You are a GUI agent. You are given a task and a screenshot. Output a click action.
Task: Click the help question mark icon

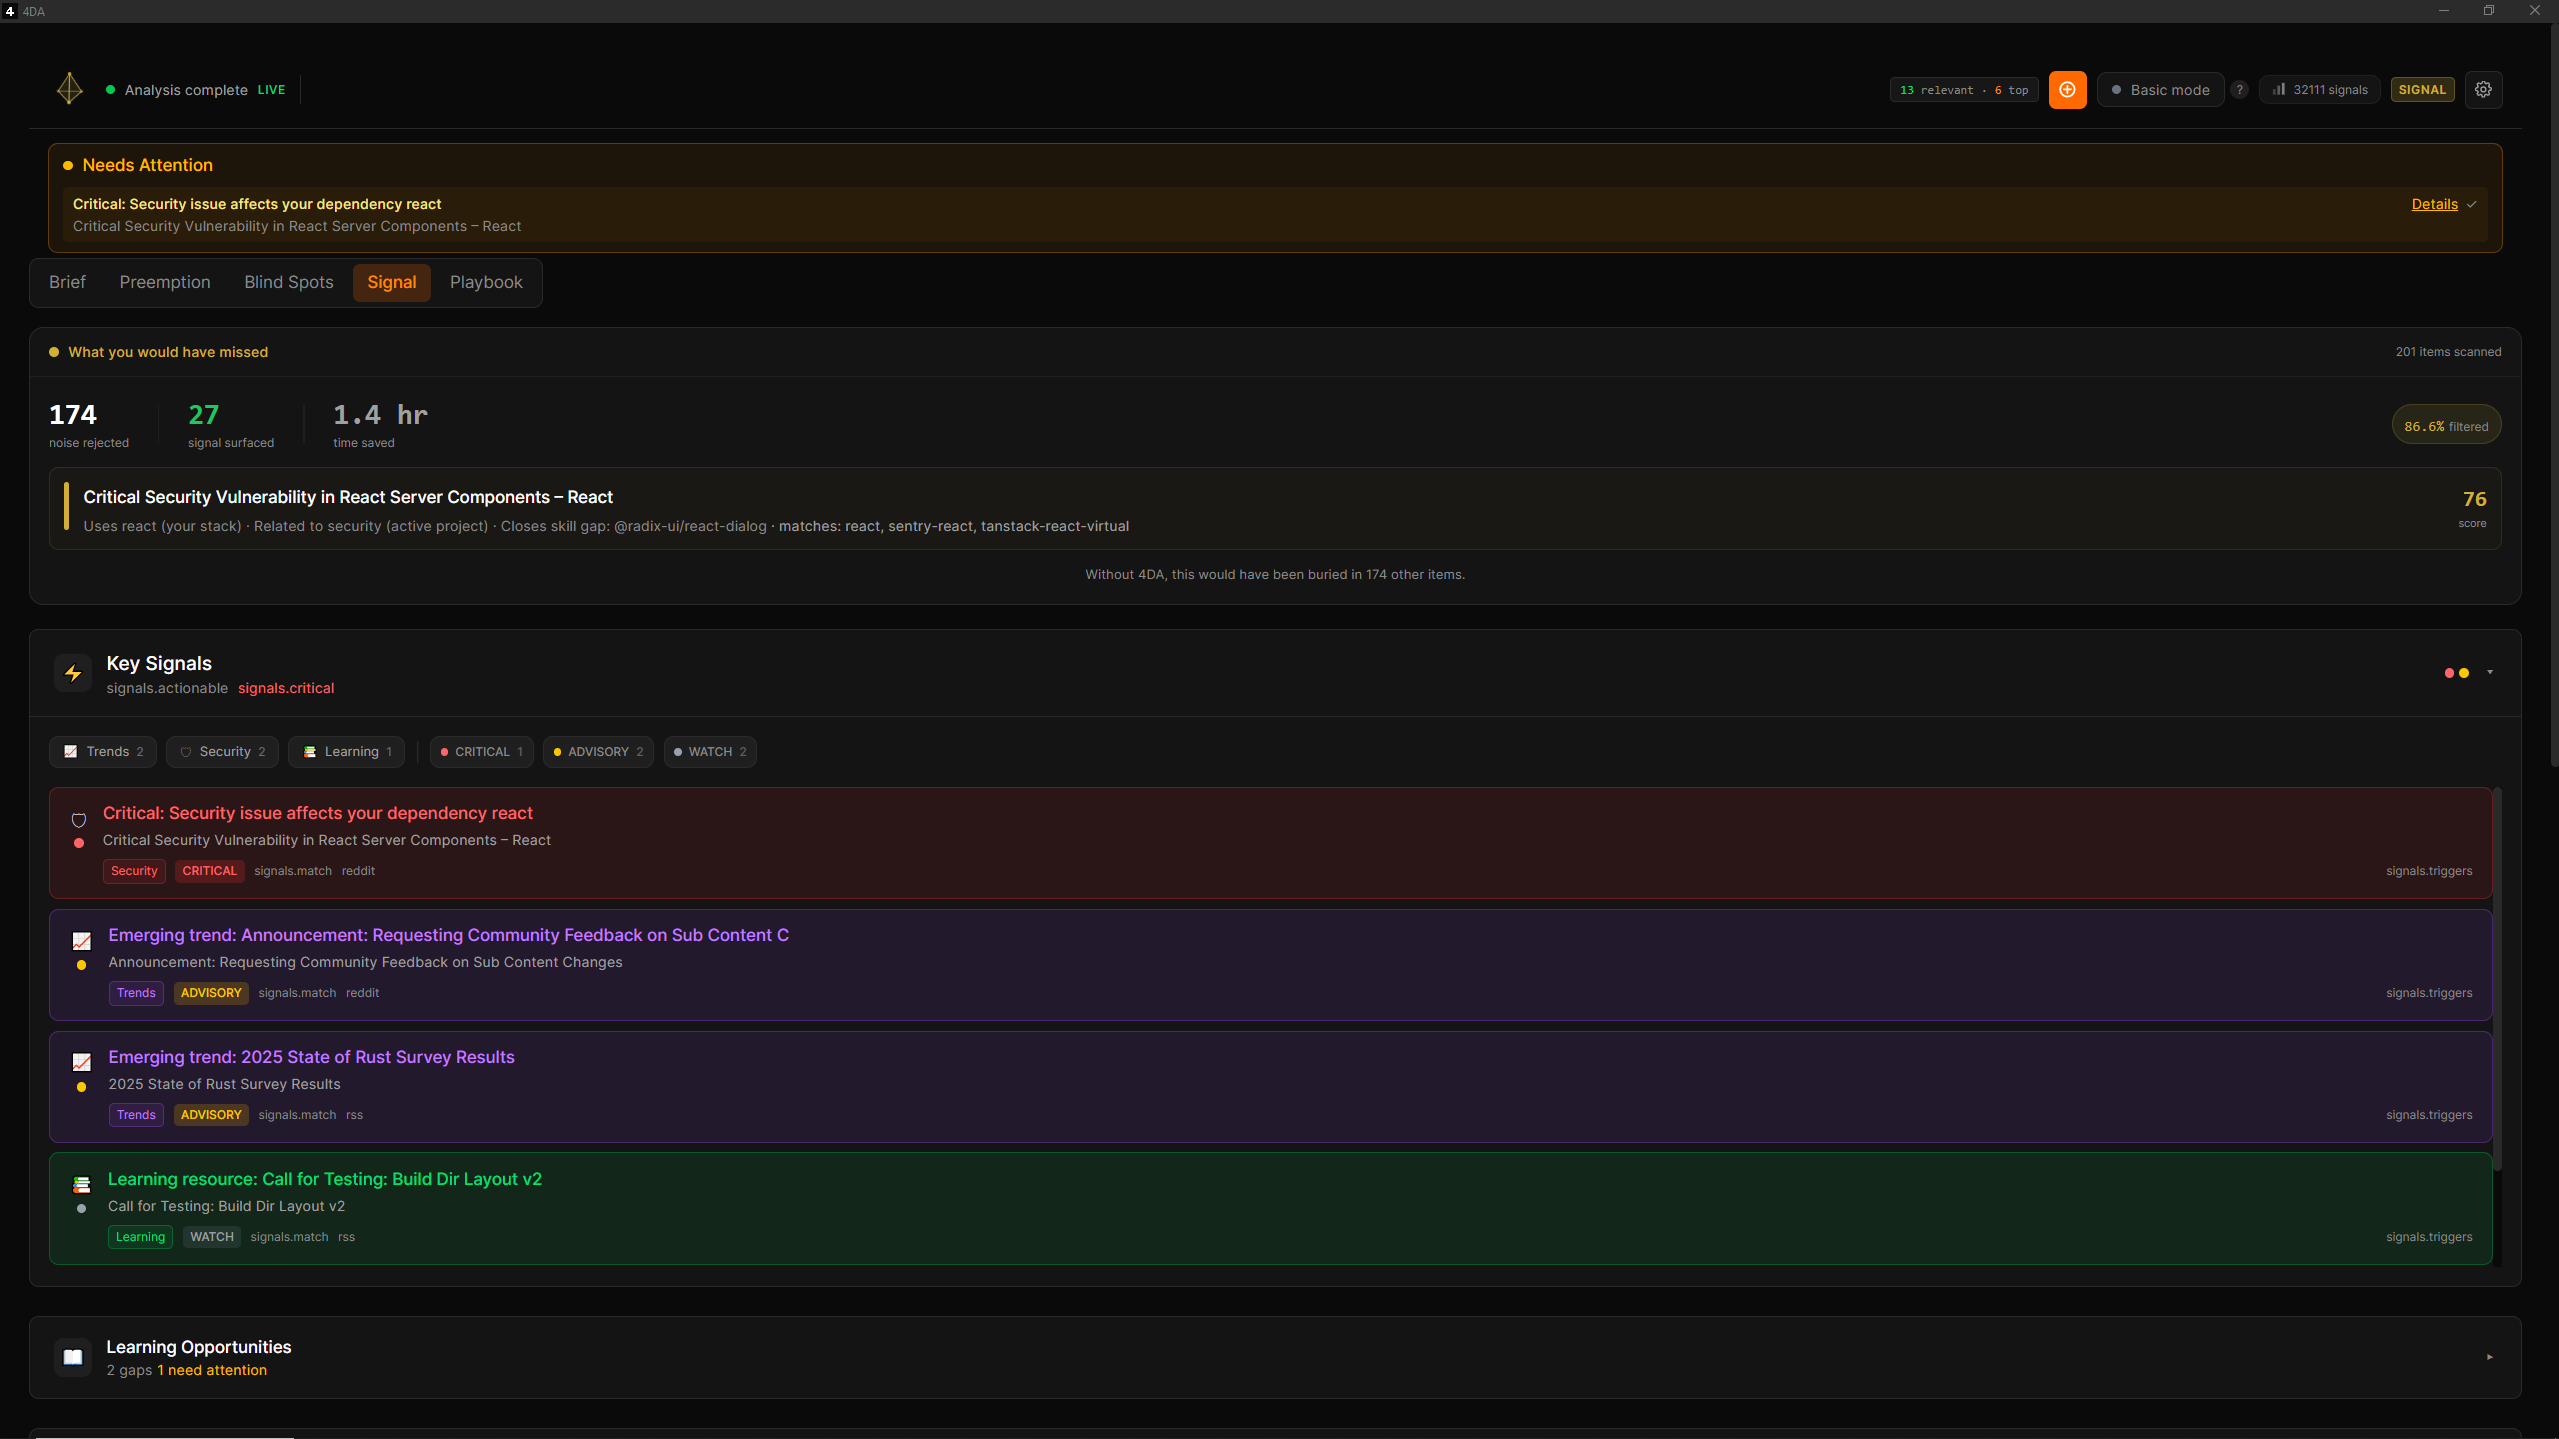[x=2240, y=90]
